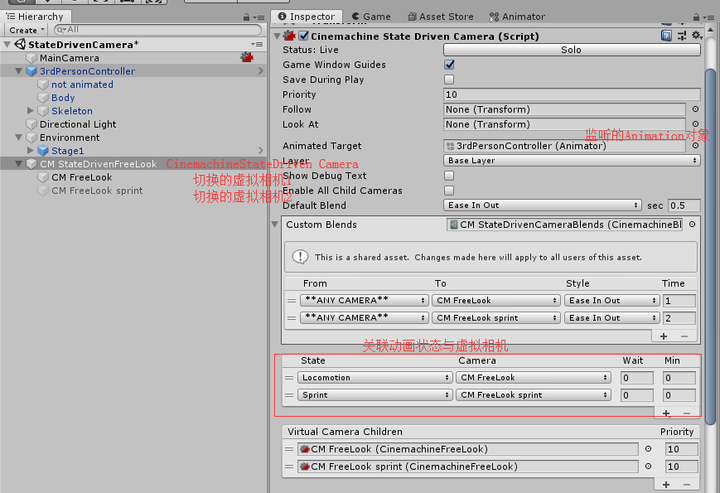Open object picker for Custom Blends asset

(x=692, y=224)
